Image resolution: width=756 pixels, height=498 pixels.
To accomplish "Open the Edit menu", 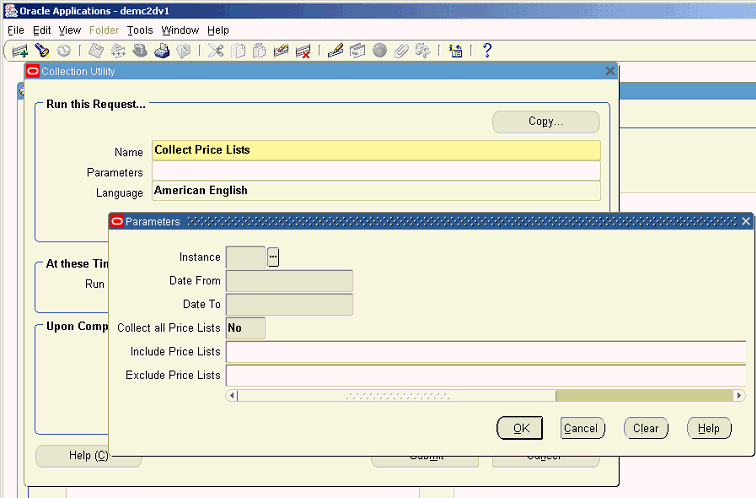I will click(42, 30).
